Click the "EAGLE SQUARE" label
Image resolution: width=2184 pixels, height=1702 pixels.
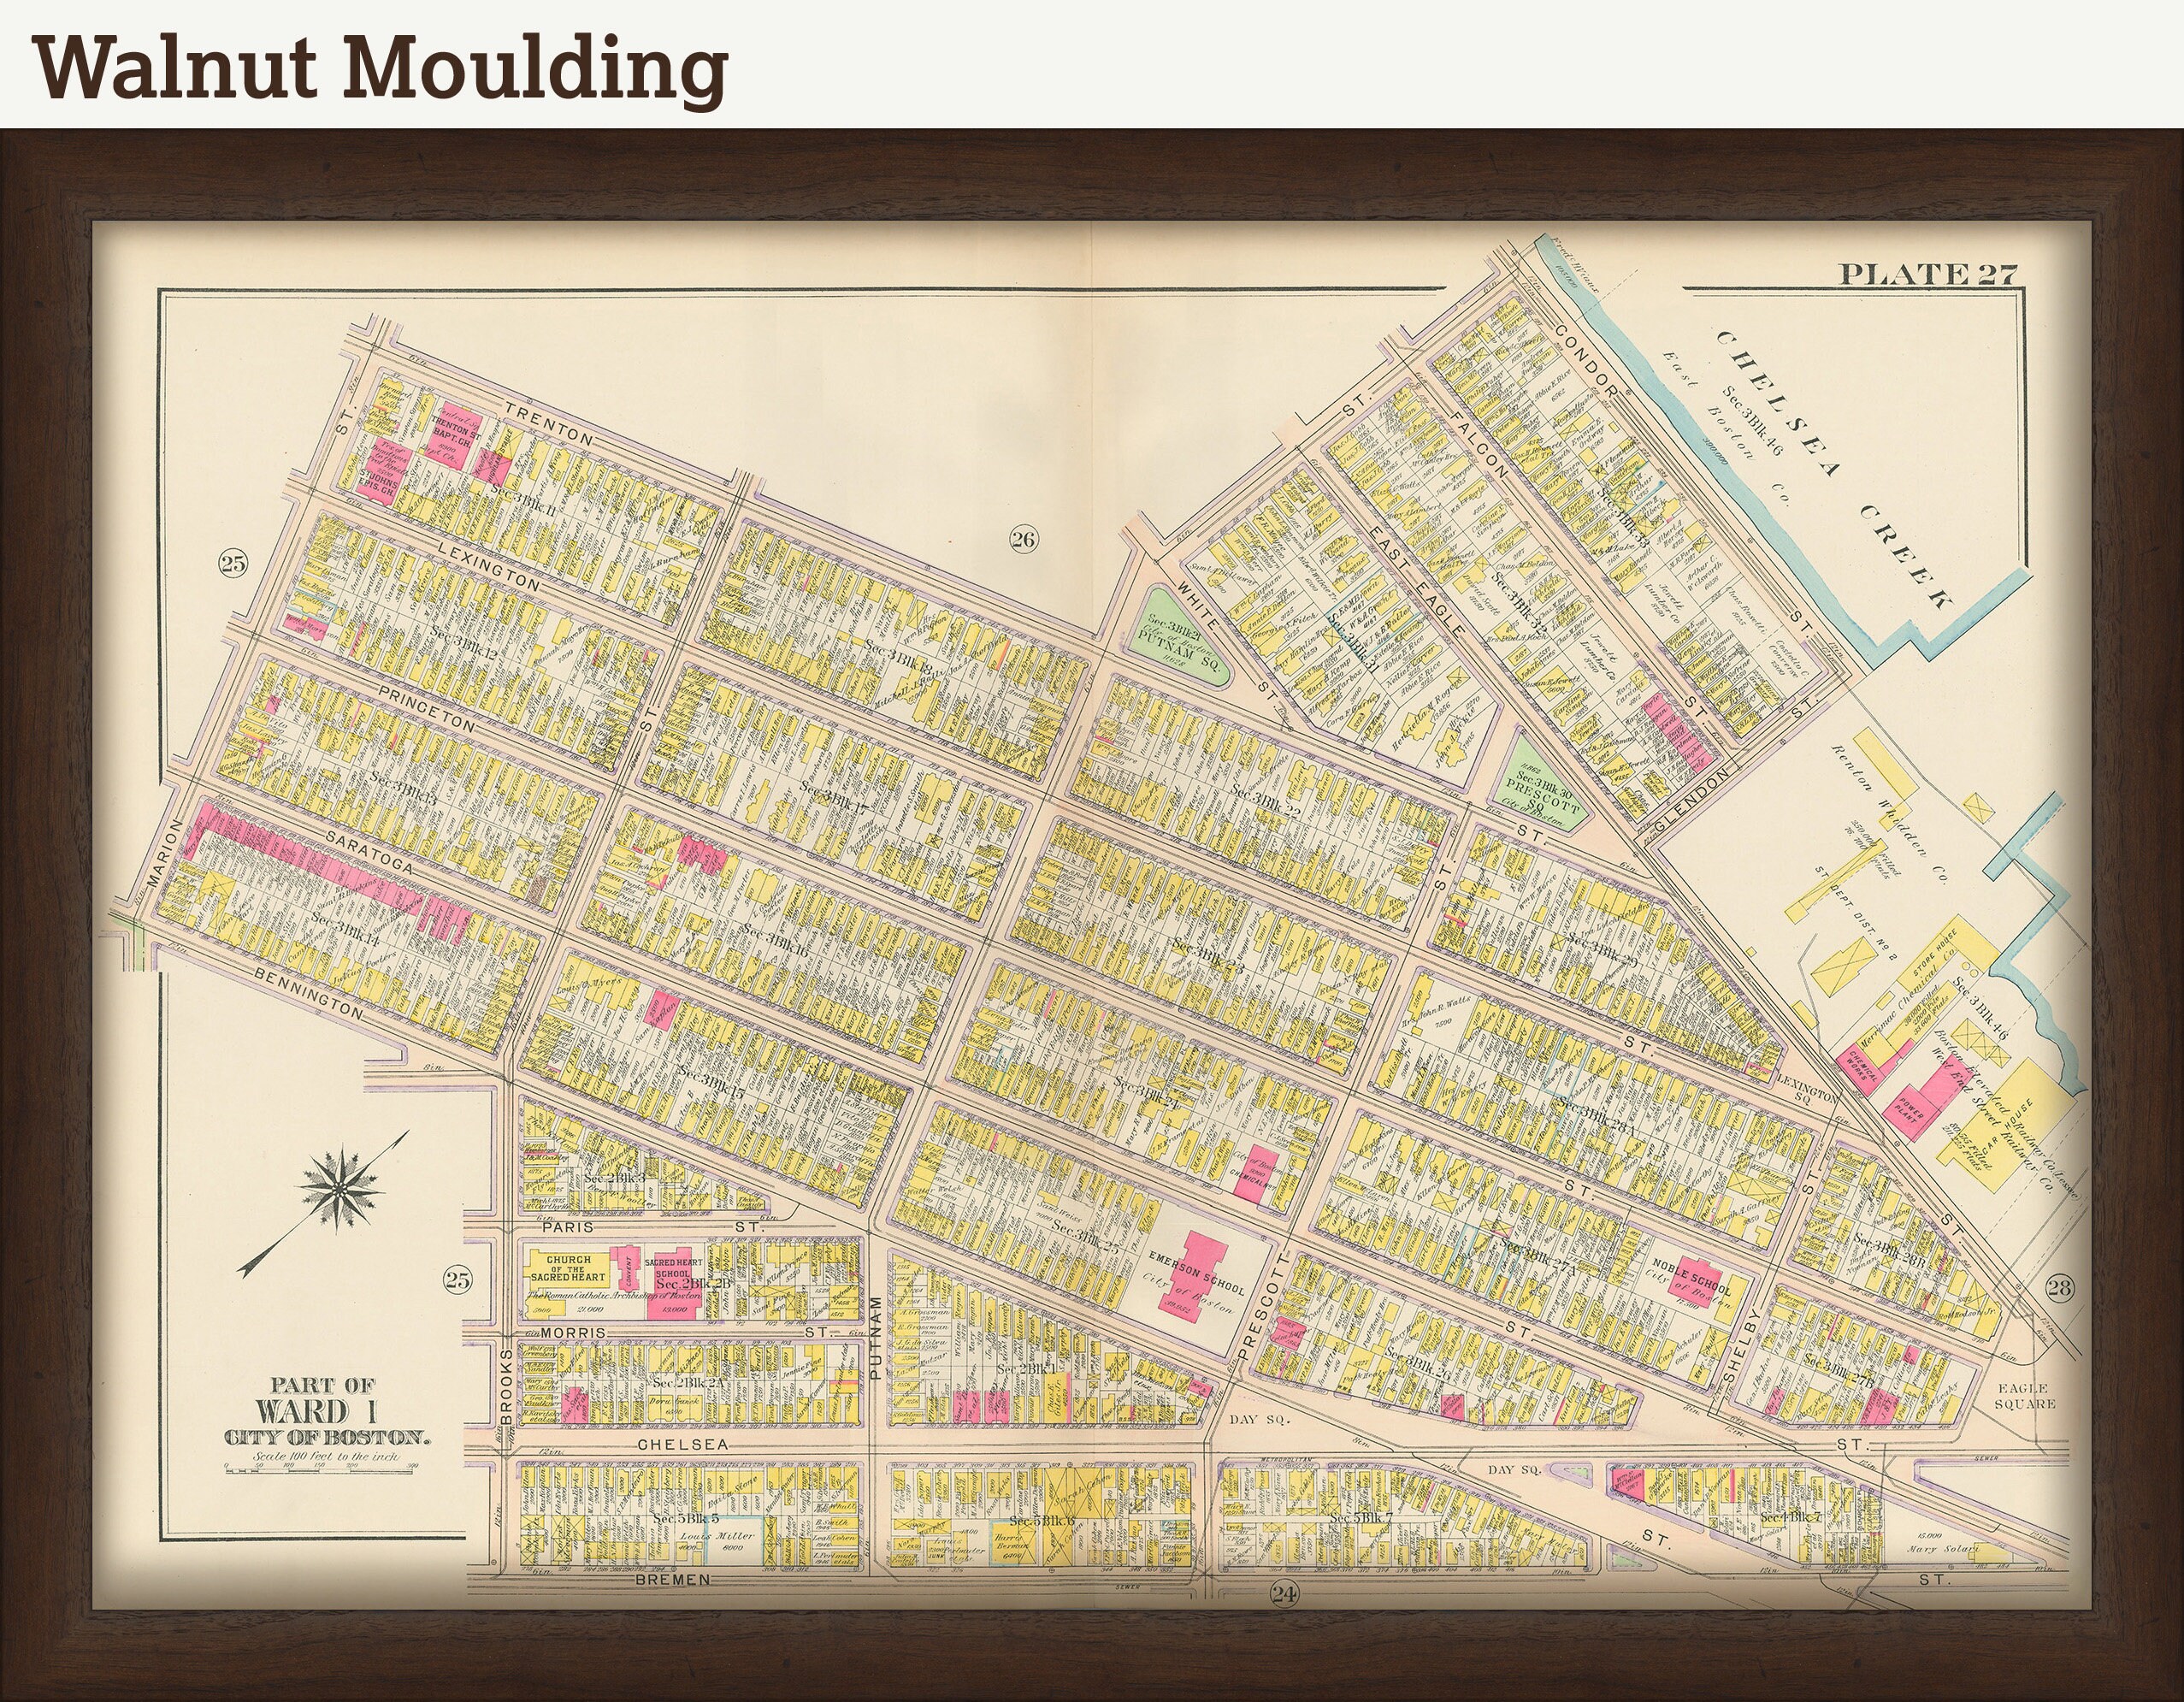pyautogui.click(x=2023, y=1395)
